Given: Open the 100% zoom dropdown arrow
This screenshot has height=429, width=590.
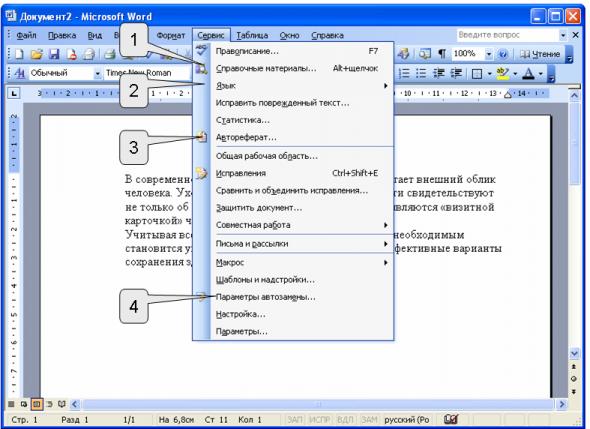Looking at the screenshot, I should 488,54.
